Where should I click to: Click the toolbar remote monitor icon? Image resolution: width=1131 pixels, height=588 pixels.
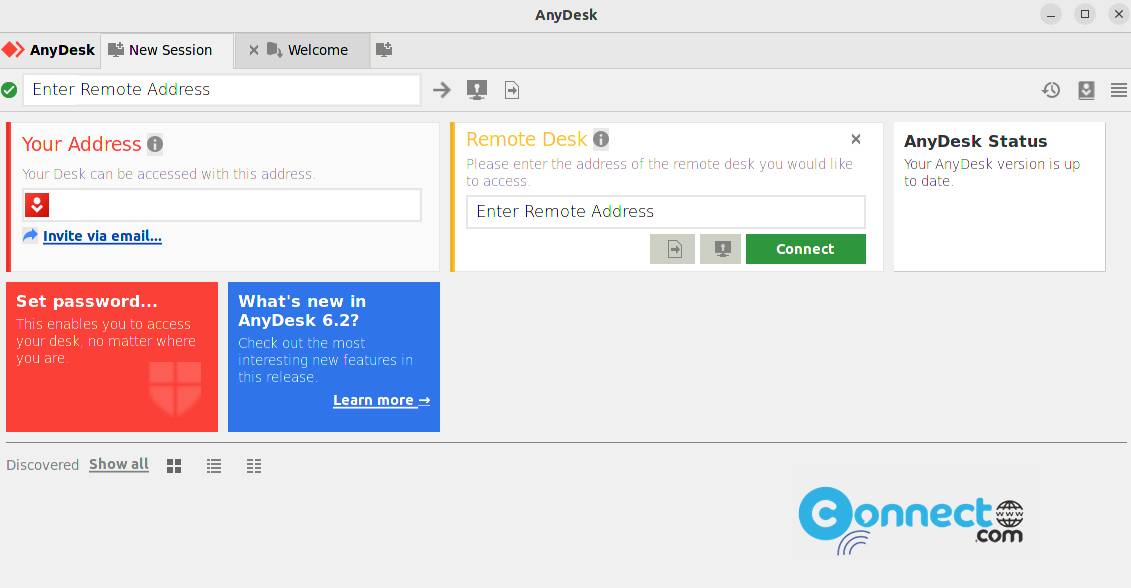pos(477,89)
